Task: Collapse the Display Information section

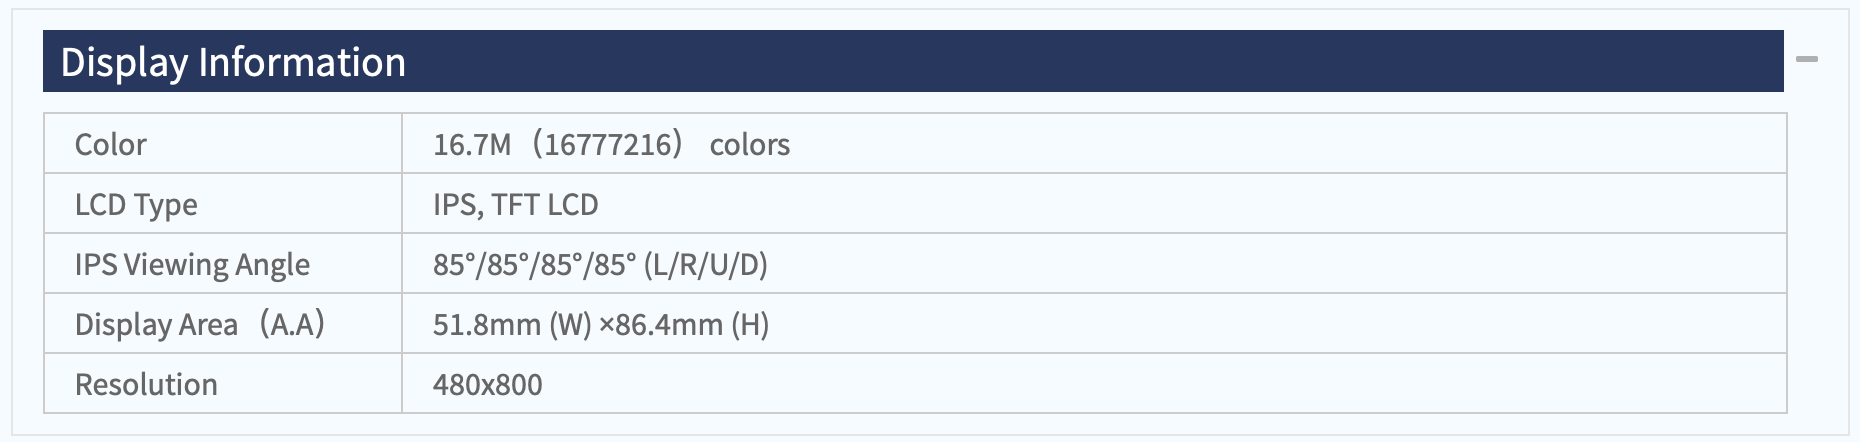Action: (1806, 60)
